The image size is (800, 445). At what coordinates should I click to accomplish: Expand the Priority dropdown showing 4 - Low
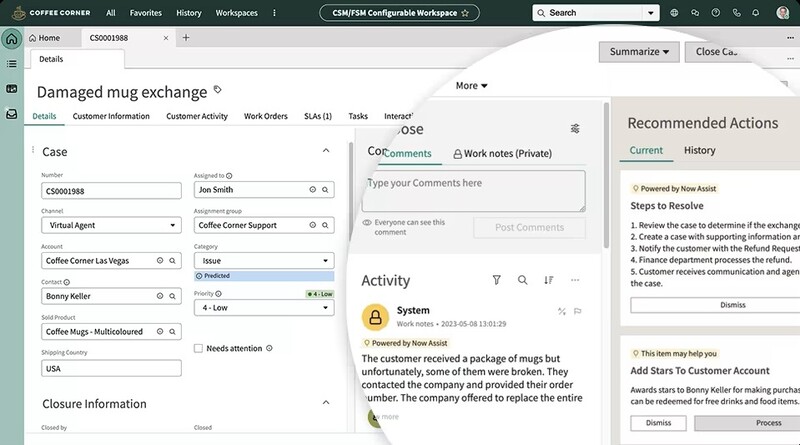tap(264, 308)
